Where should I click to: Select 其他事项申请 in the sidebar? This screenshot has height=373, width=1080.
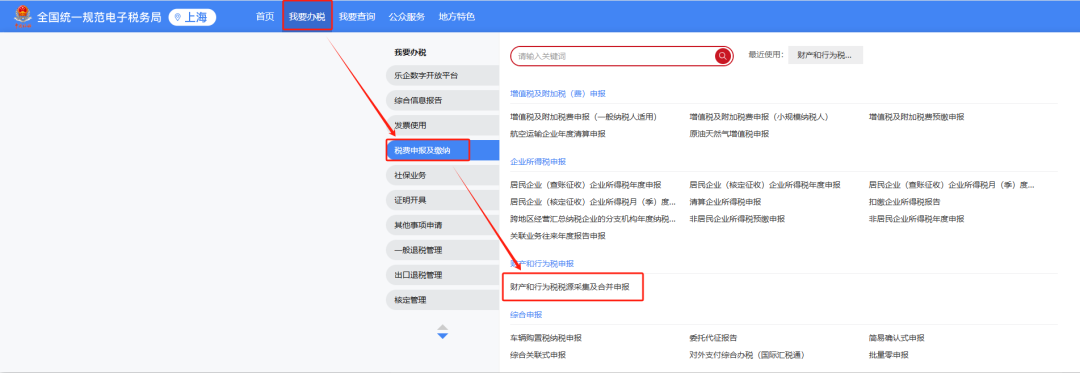tap(442, 225)
